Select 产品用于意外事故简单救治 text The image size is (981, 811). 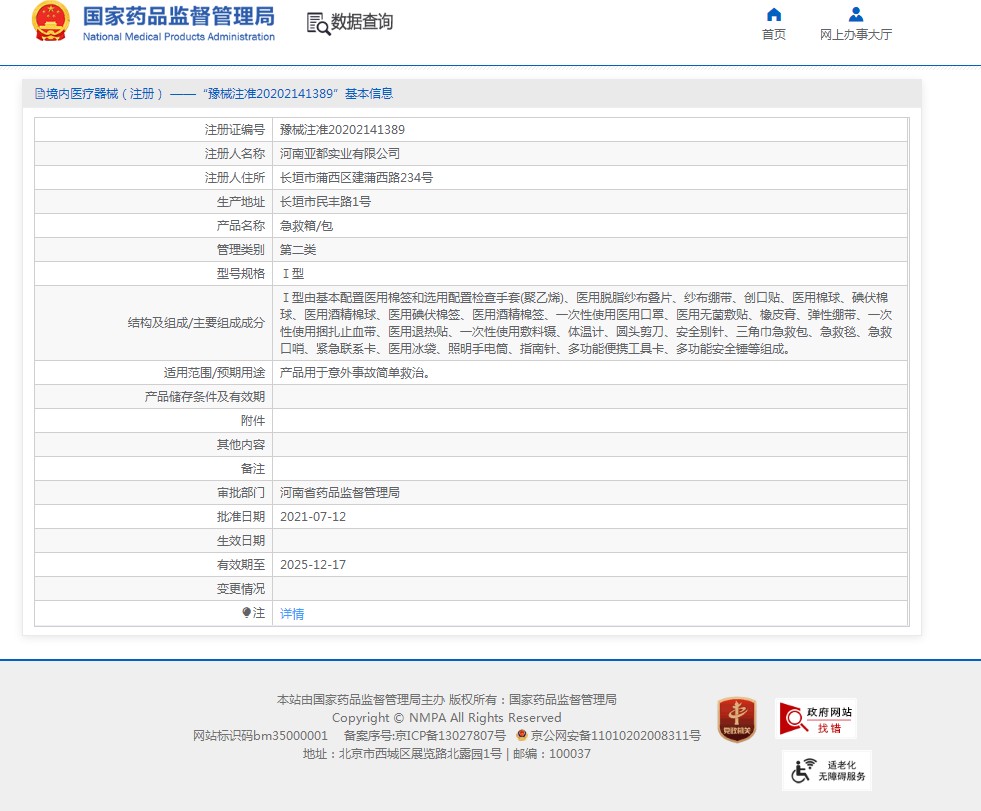[x=354, y=373]
